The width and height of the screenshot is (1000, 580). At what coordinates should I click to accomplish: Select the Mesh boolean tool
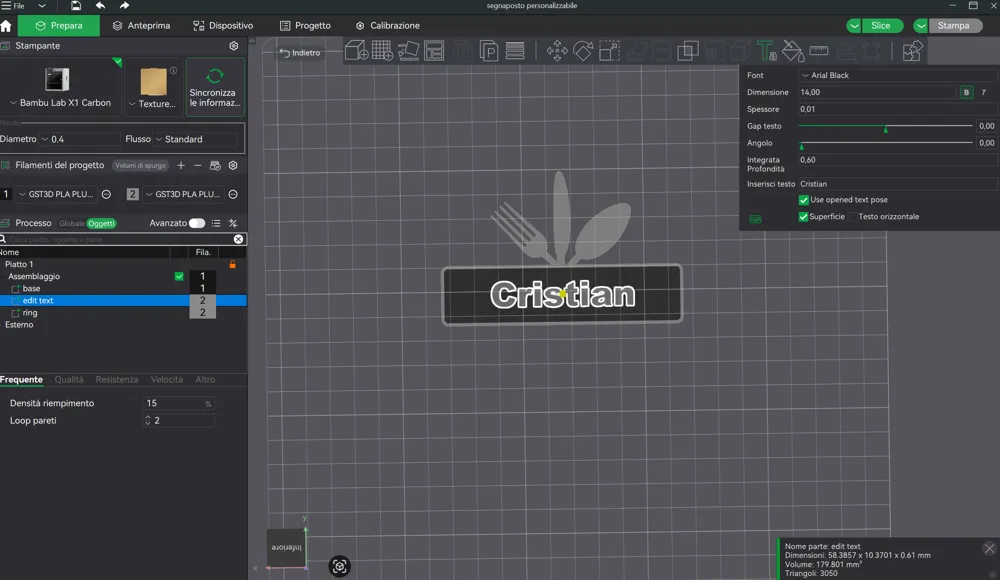pos(688,50)
